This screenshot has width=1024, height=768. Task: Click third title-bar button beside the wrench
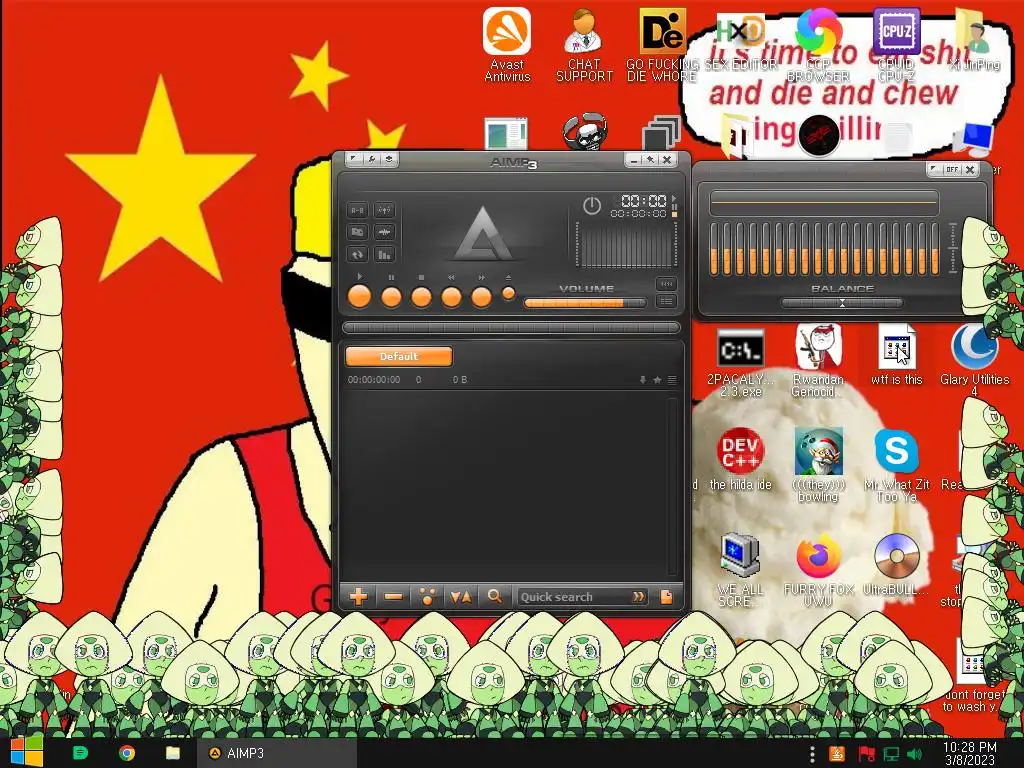389,159
